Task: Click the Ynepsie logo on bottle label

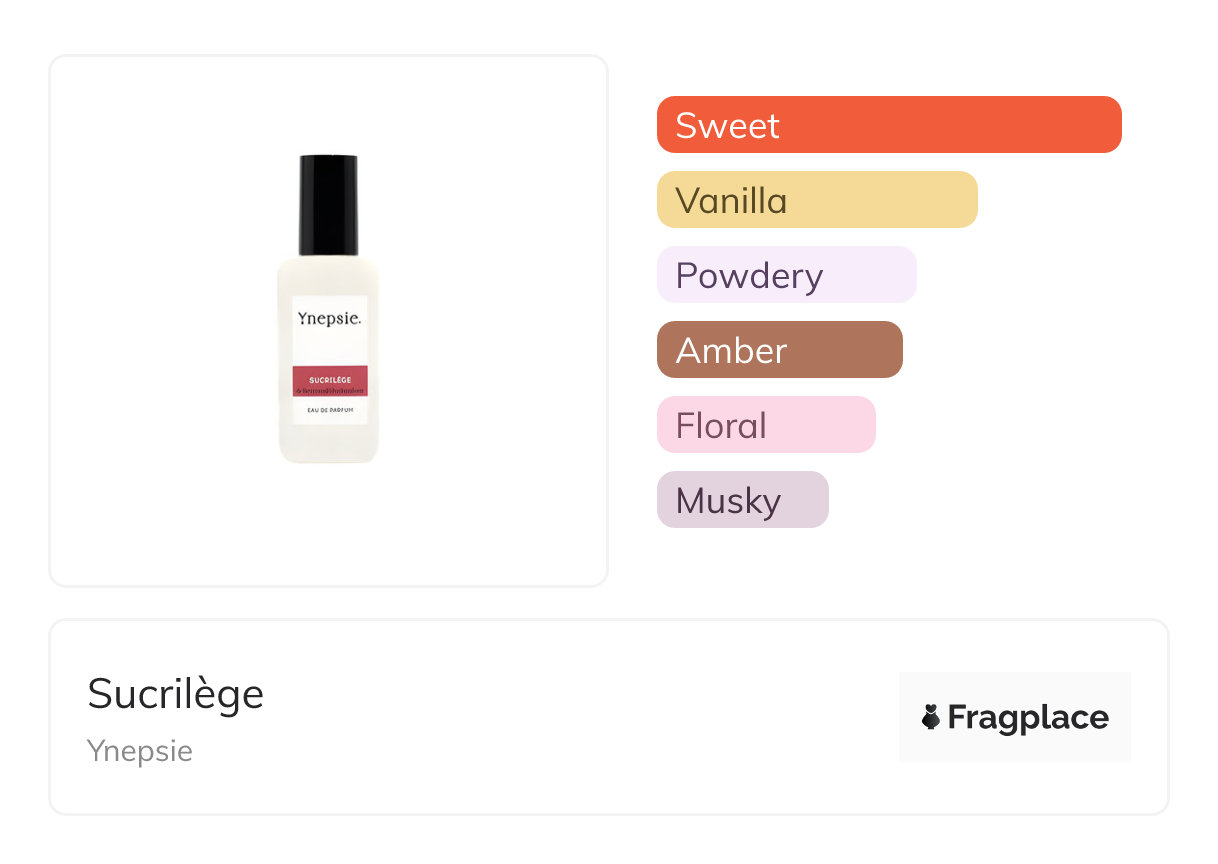Action: [x=329, y=318]
